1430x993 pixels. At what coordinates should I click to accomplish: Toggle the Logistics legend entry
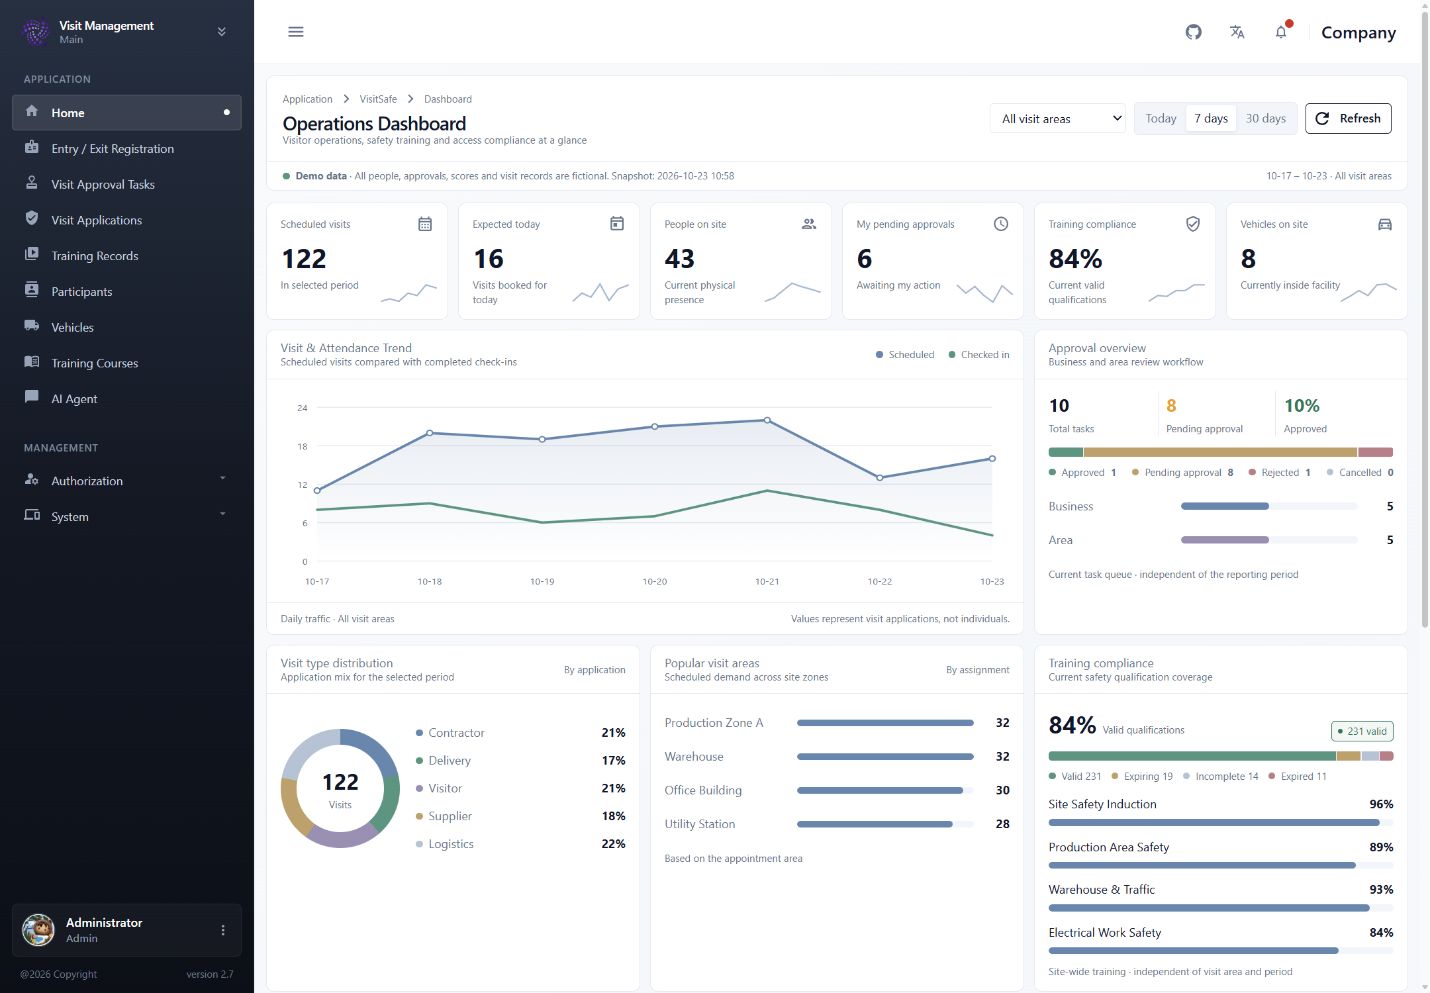click(445, 844)
